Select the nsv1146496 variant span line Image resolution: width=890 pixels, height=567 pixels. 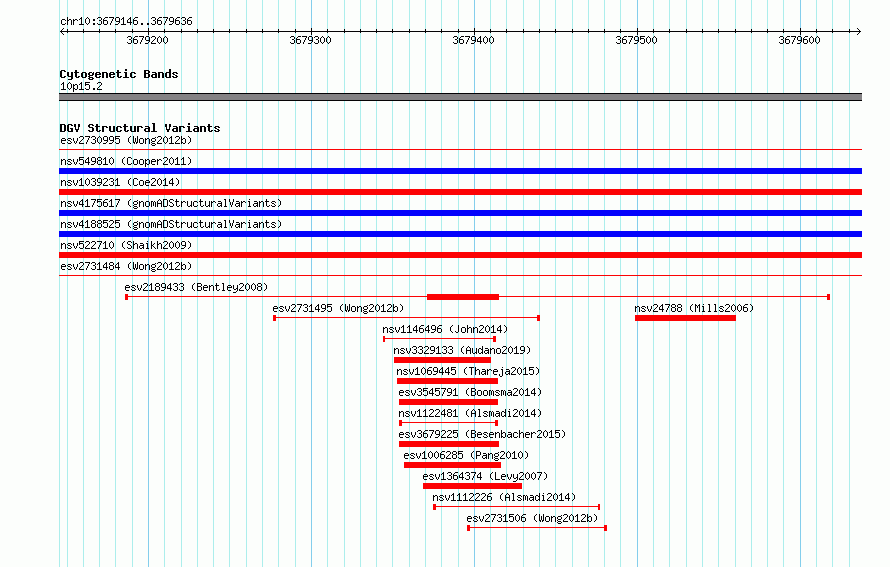(440, 339)
